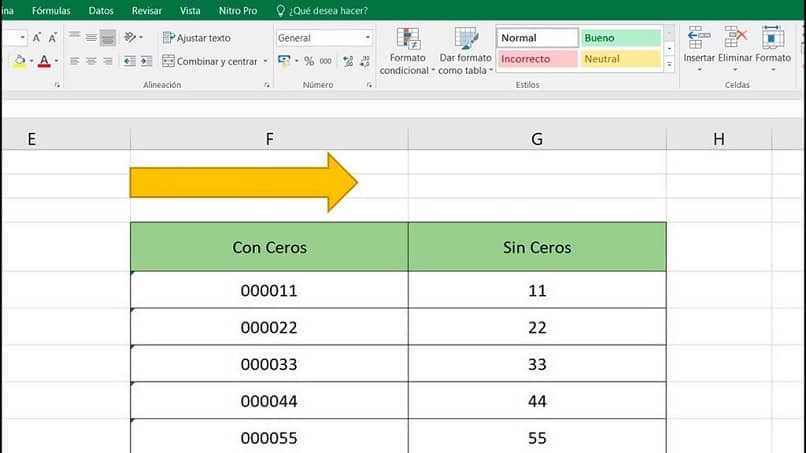
Task: Click the Formato cells icon
Action: click(773, 38)
